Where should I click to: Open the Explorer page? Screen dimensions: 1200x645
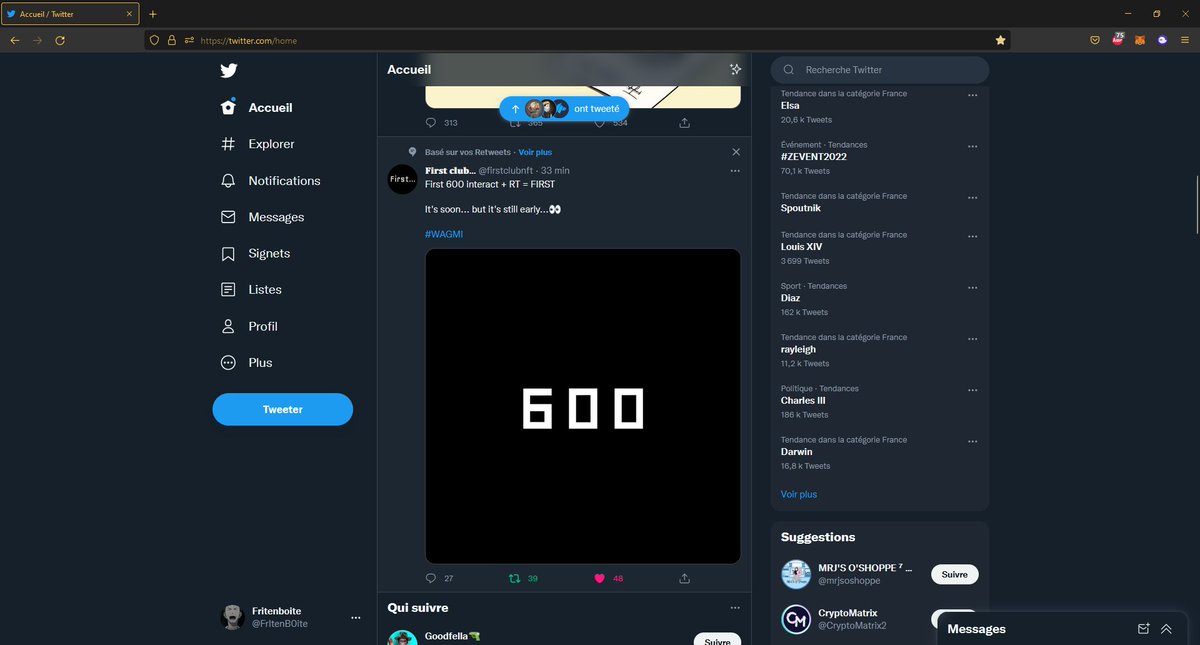258,144
